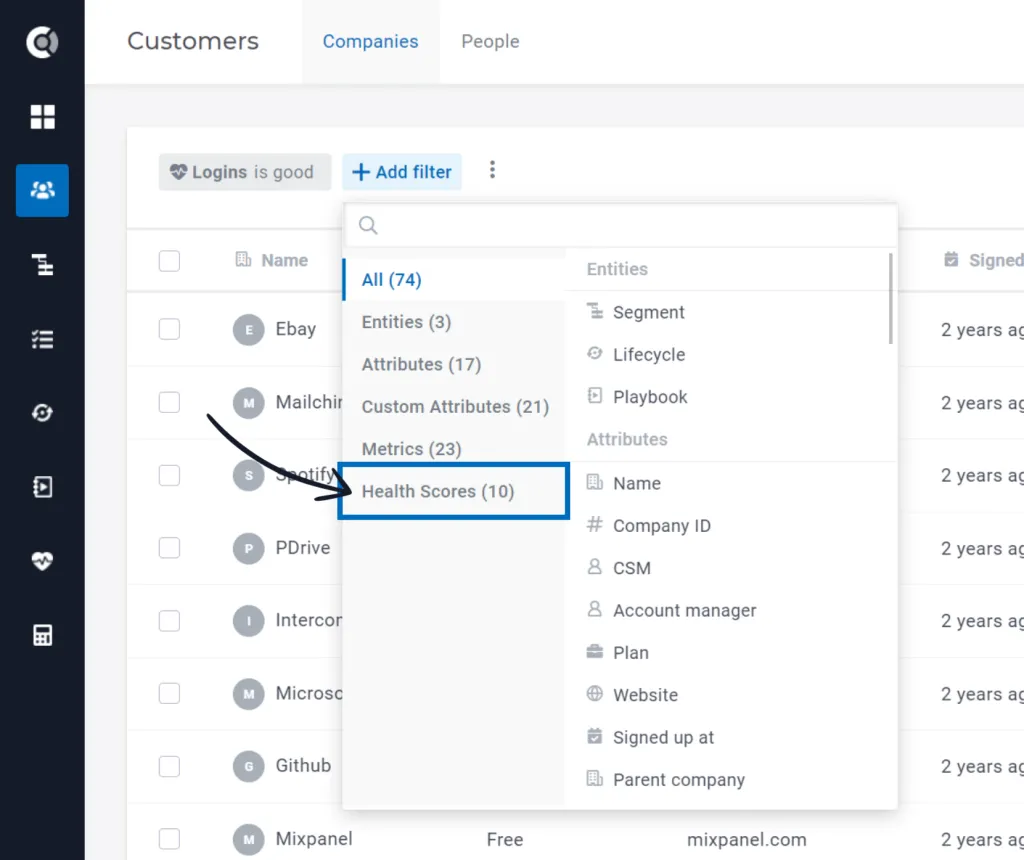The image size is (1024, 860).
Task: Check the Mixpanel row checkbox
Action: pos(169,839)
